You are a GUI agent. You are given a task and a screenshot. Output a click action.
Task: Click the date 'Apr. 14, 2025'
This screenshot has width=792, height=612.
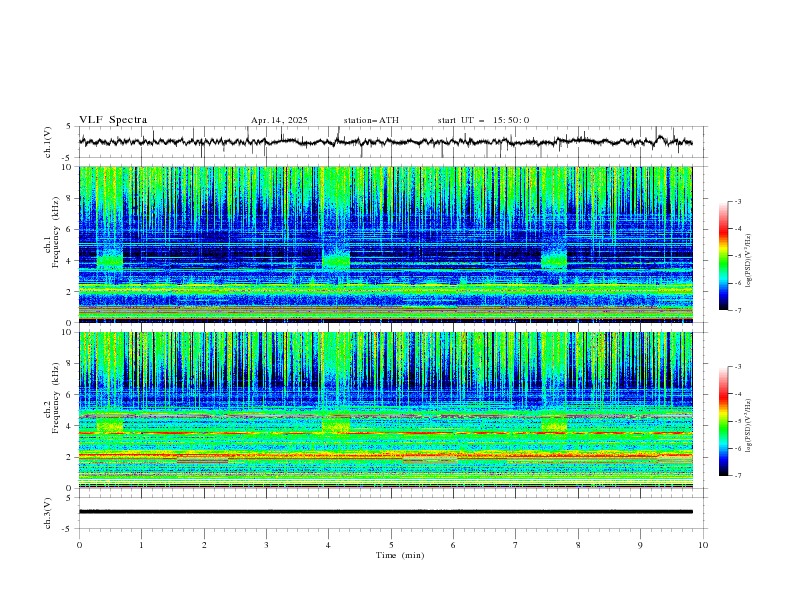point(279,120)
